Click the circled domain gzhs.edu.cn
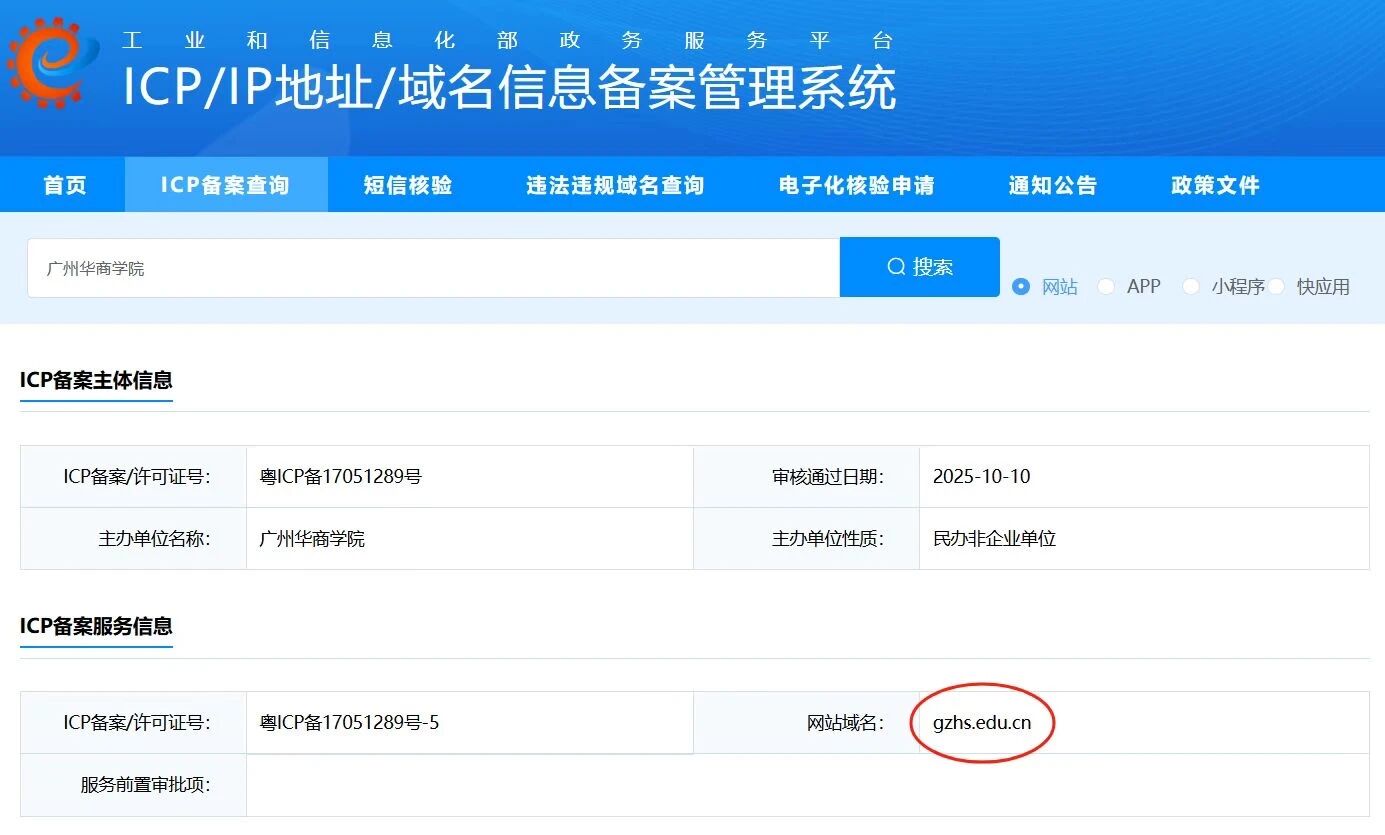 click(981, 722)
